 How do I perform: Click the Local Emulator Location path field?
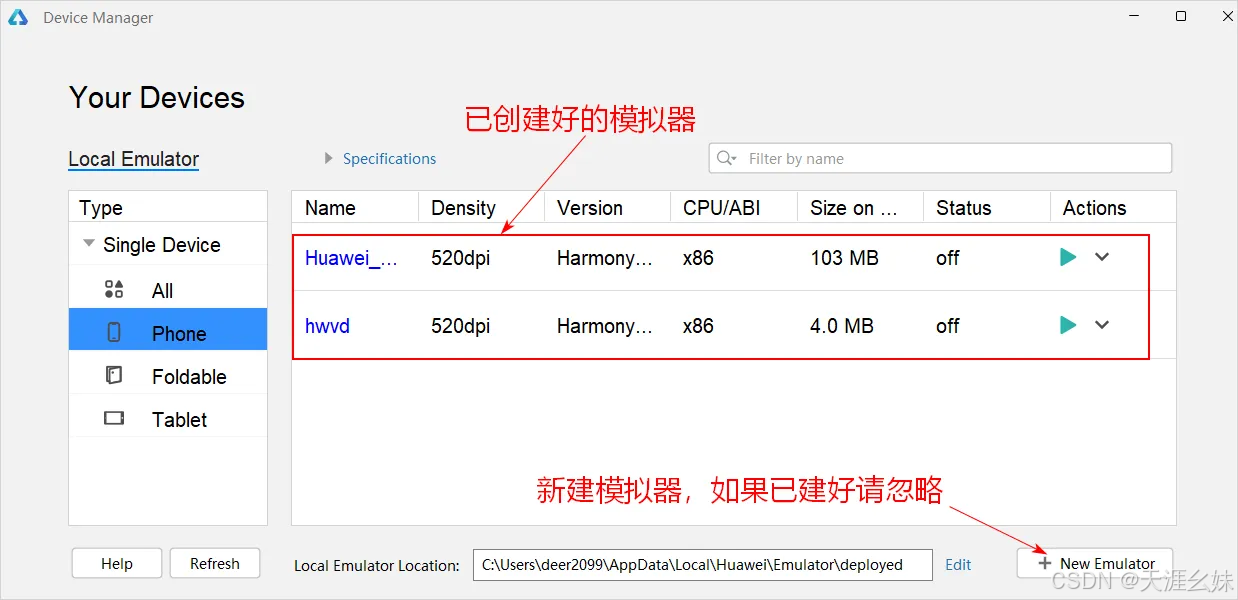[x=702, y=564]
